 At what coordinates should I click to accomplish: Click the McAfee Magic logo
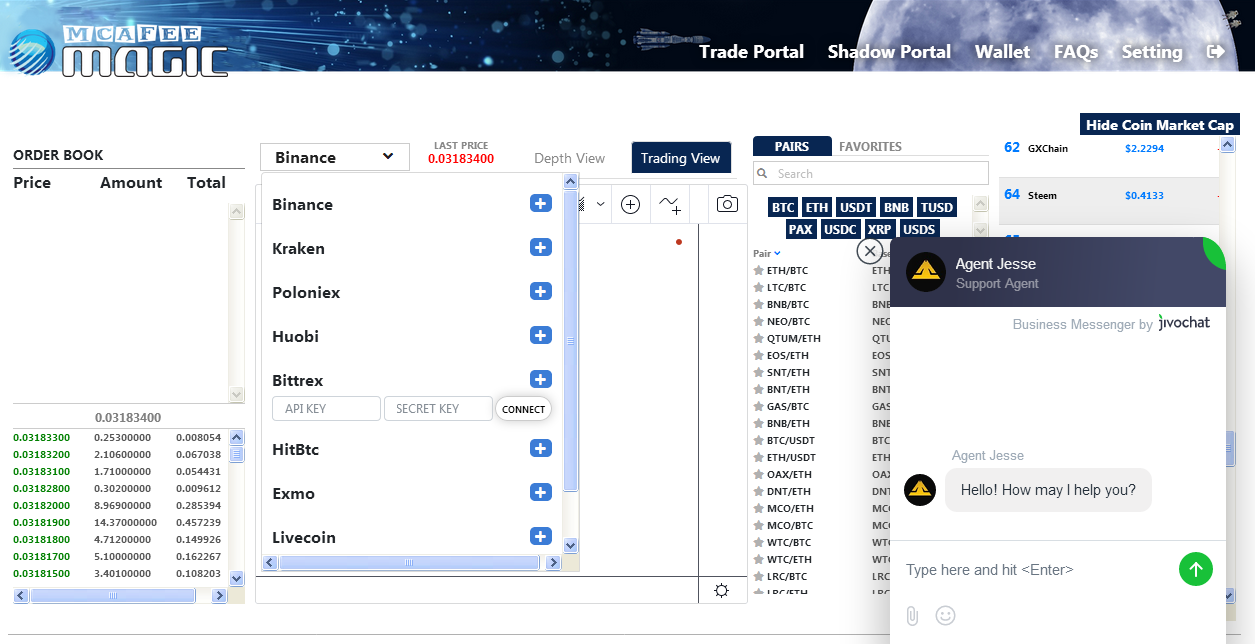[x=119, y=50]
